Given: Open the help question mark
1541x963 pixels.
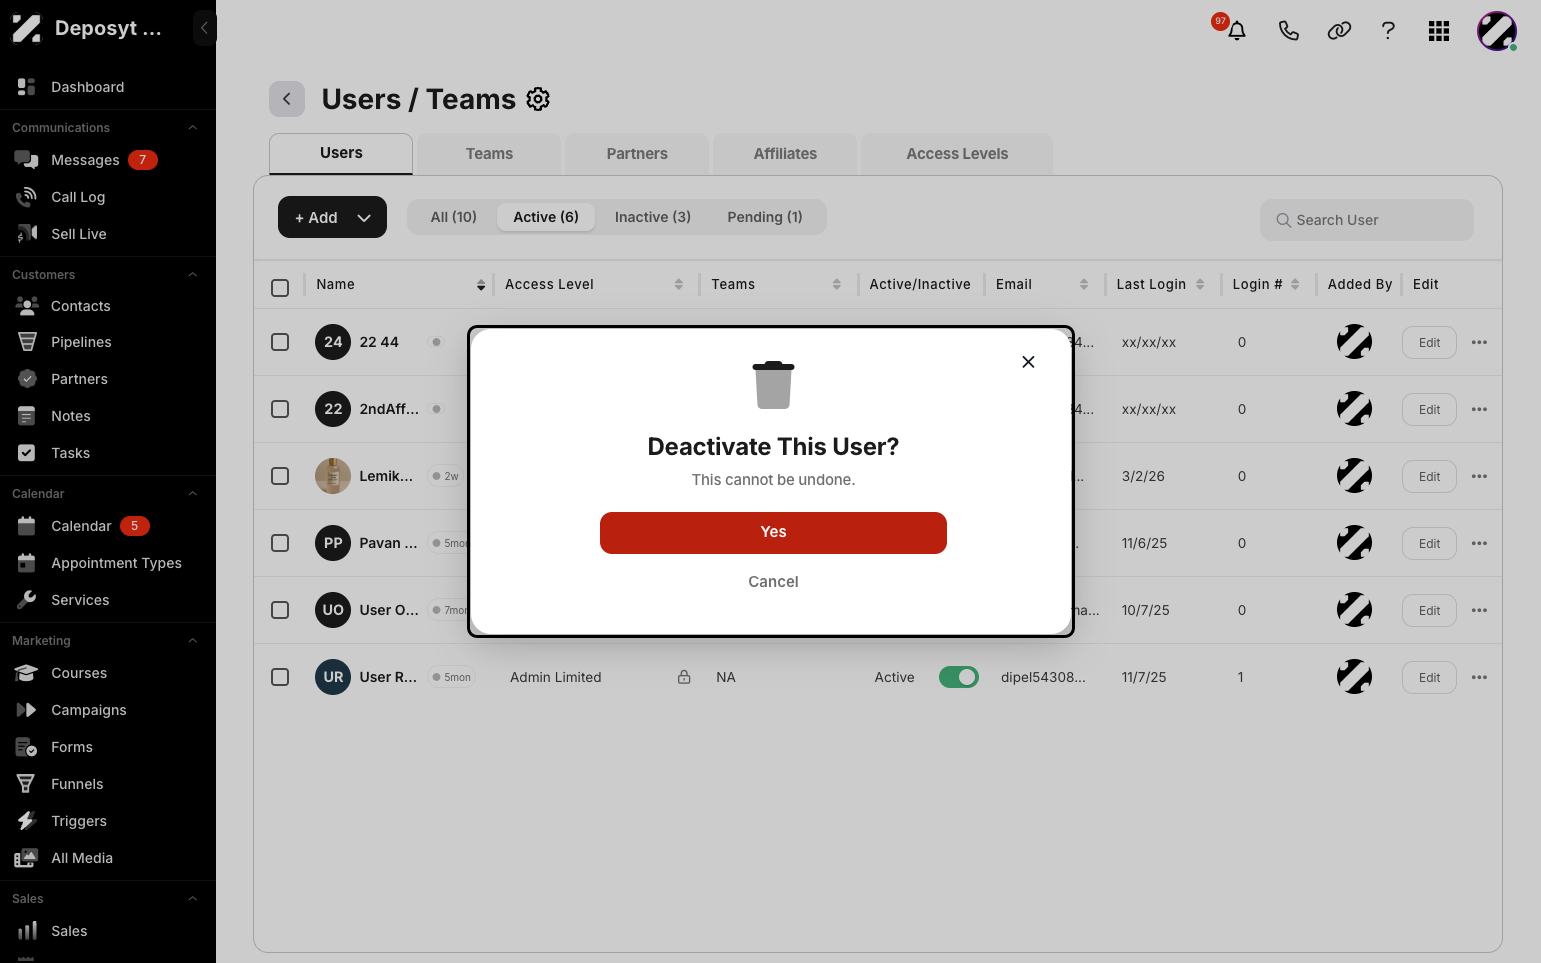Looking at the screenshot, I should tap(1388, 31).
